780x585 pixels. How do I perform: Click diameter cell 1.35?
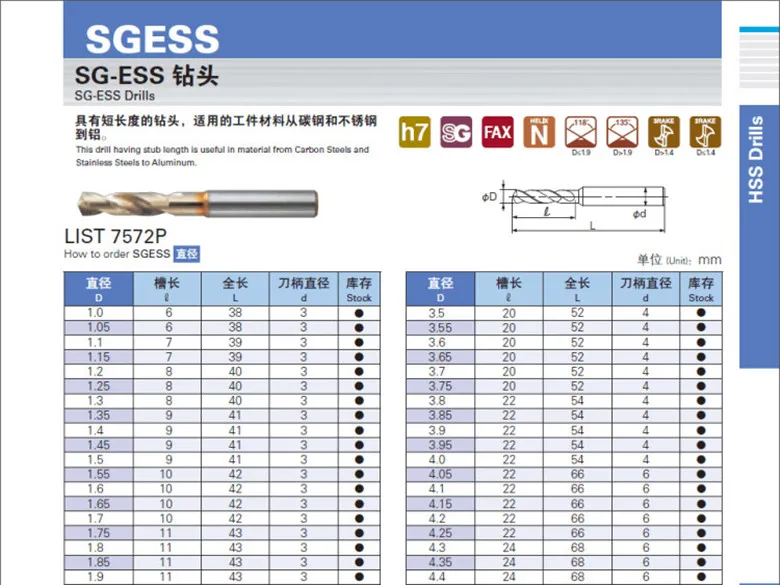click(98, 415)
